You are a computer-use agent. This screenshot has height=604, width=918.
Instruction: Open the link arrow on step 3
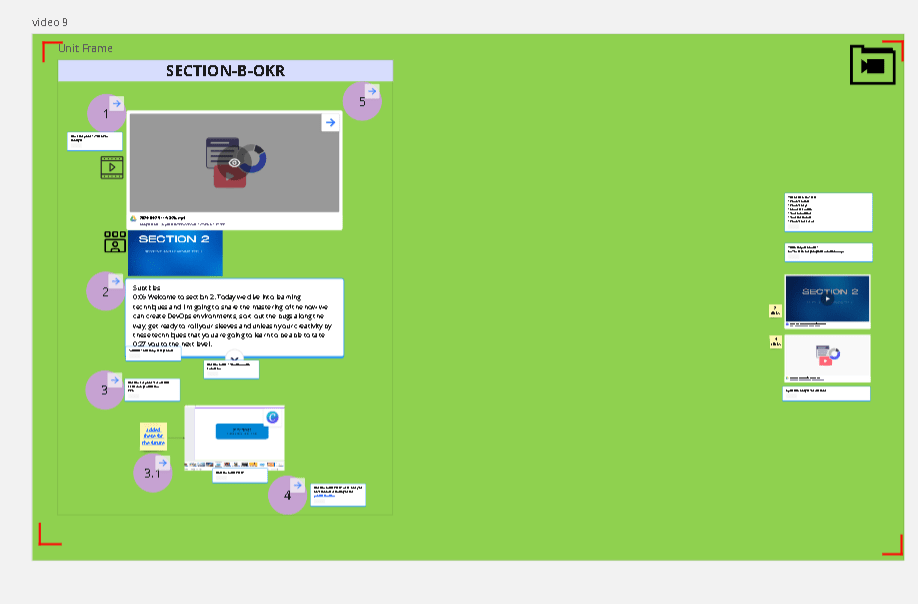click(115, 380)
